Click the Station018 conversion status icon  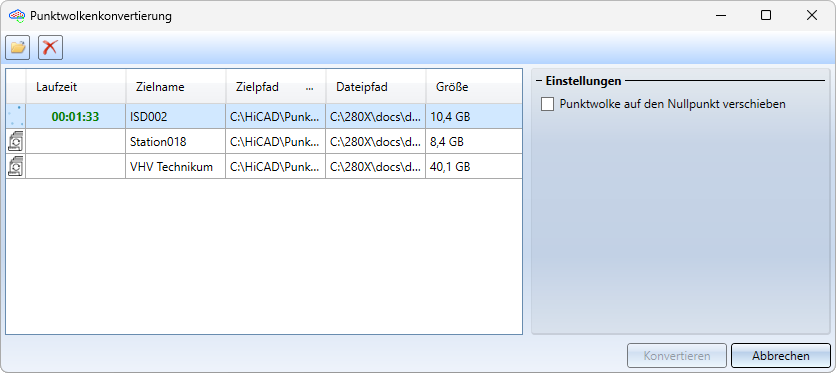click(16, 142)
